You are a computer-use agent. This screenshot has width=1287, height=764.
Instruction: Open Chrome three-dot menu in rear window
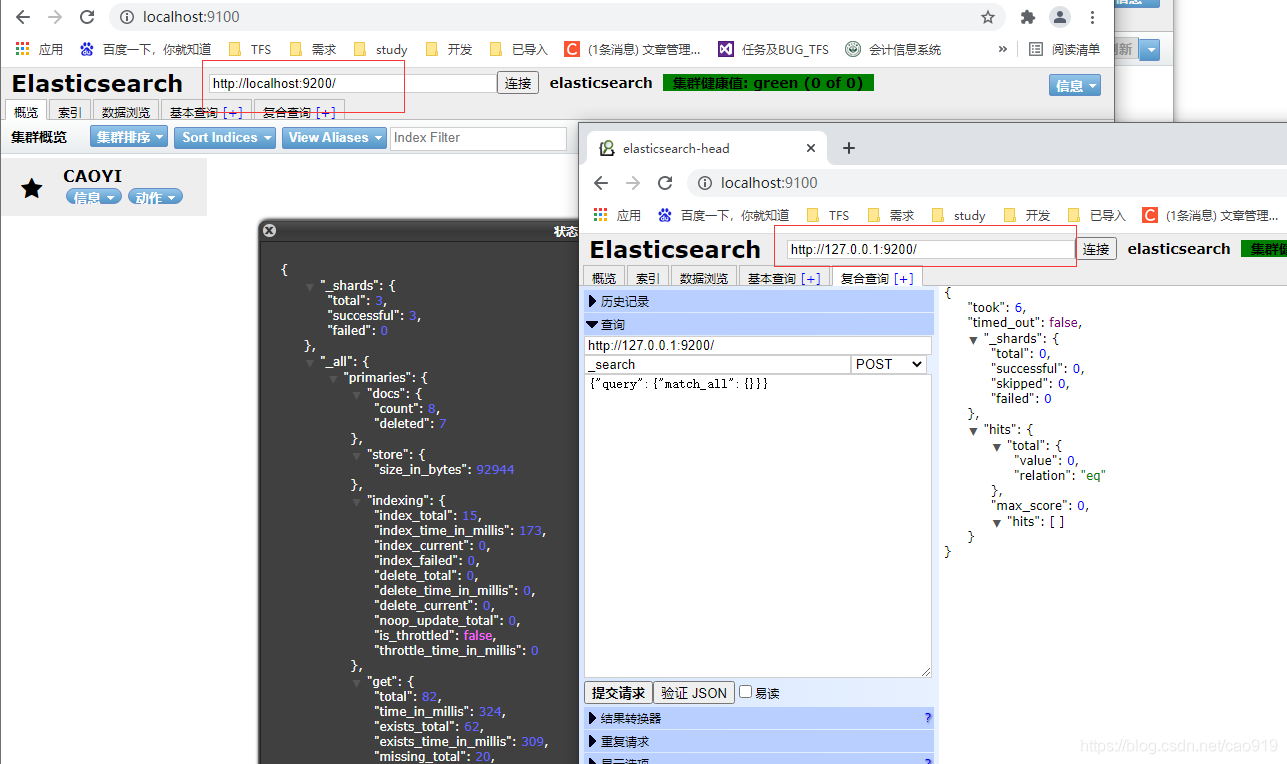(1093, 17)
